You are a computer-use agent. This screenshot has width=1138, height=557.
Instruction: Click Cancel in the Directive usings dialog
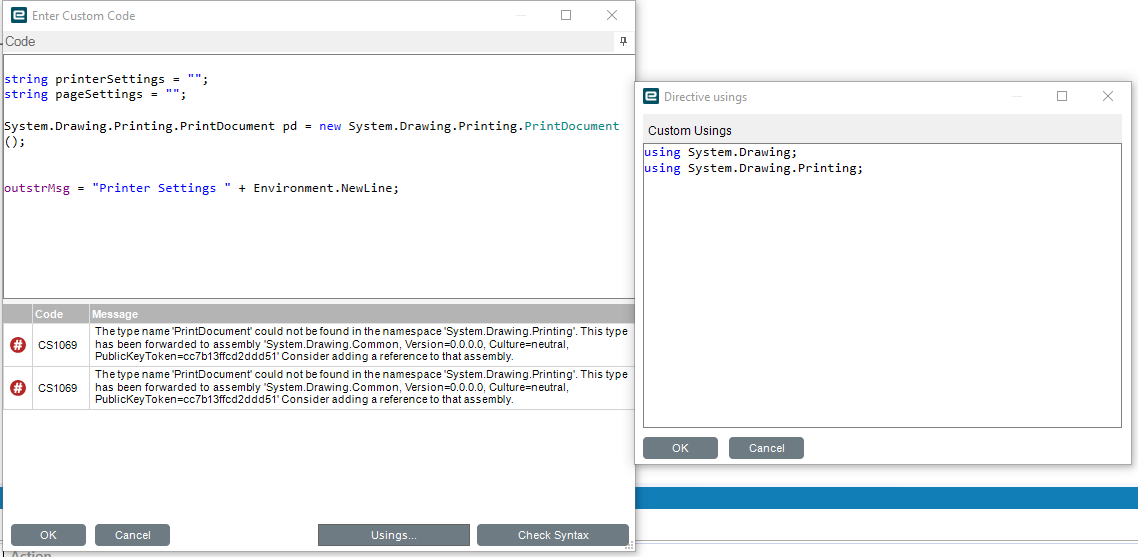click(766, 448)
